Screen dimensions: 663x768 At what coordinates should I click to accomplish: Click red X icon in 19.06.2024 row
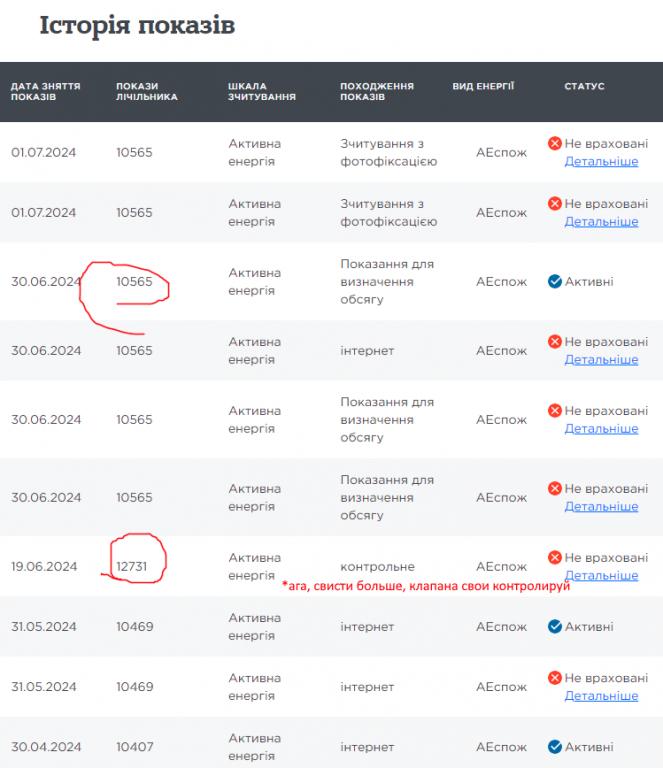pos(555,558)
